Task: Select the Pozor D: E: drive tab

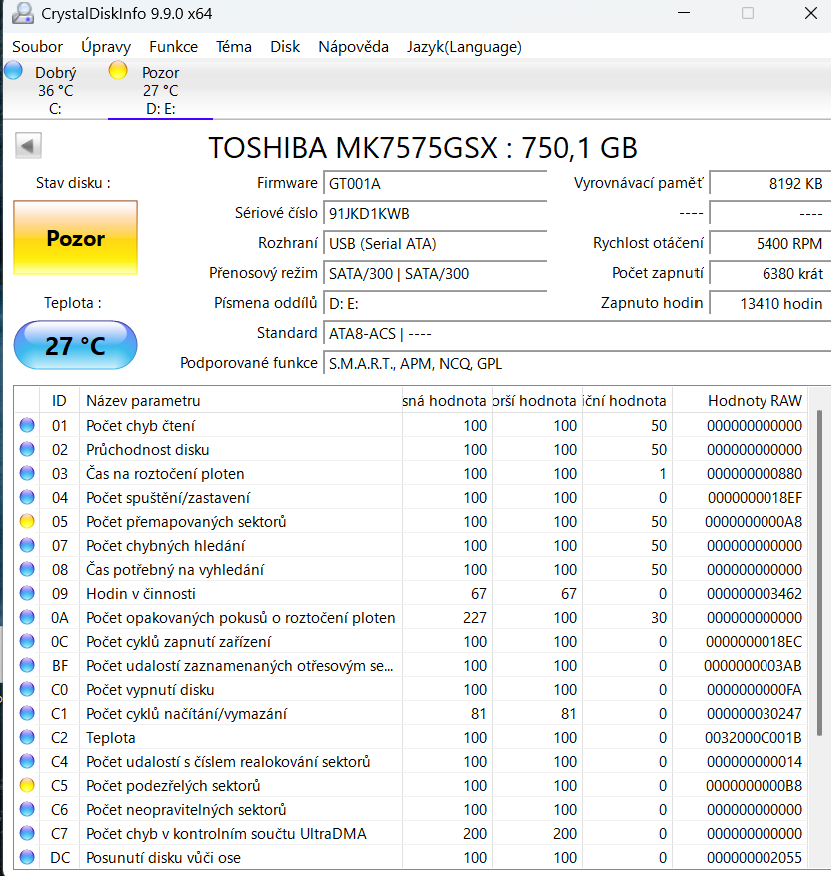Action: 160,90
